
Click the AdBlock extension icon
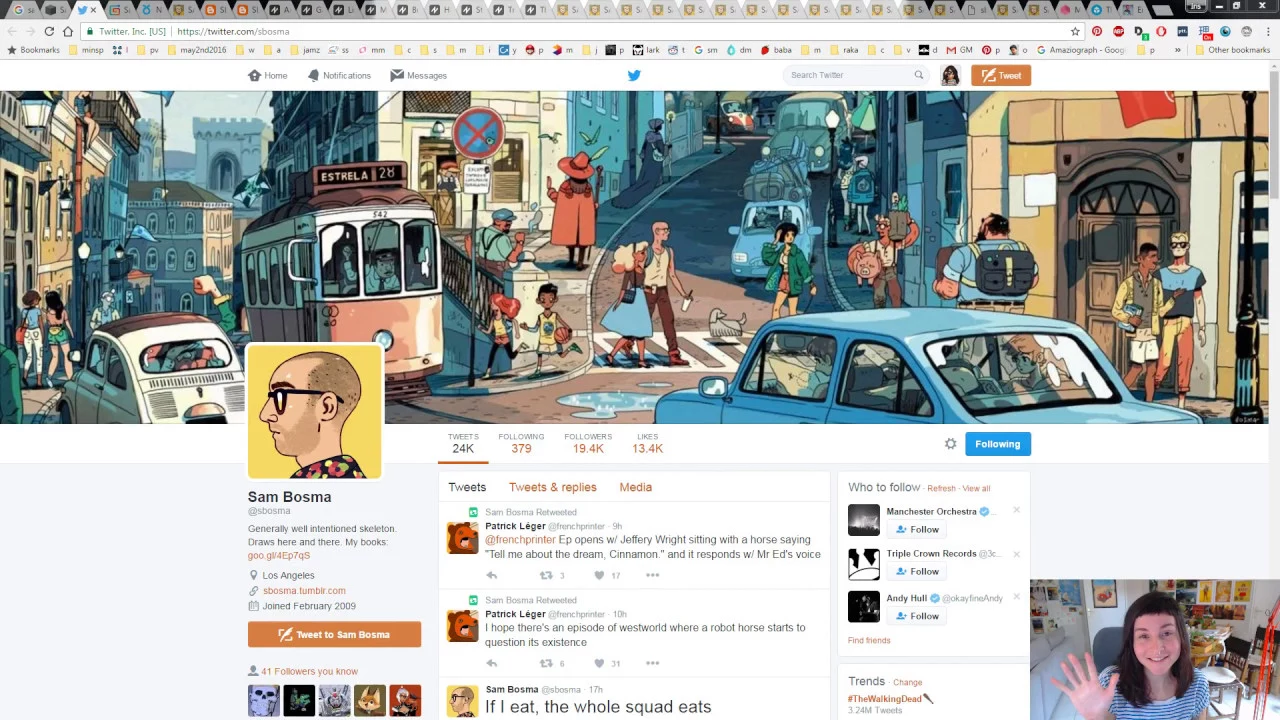pos(1118,31)
